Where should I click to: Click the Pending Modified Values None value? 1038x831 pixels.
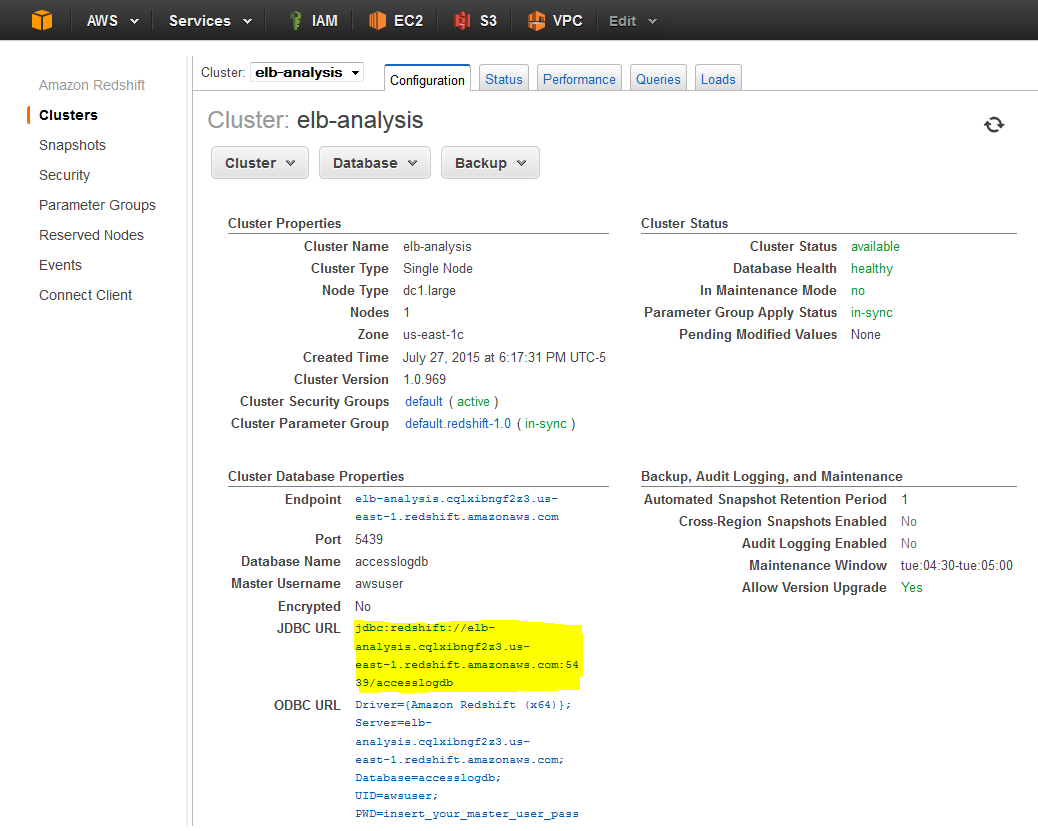[865, 334]
